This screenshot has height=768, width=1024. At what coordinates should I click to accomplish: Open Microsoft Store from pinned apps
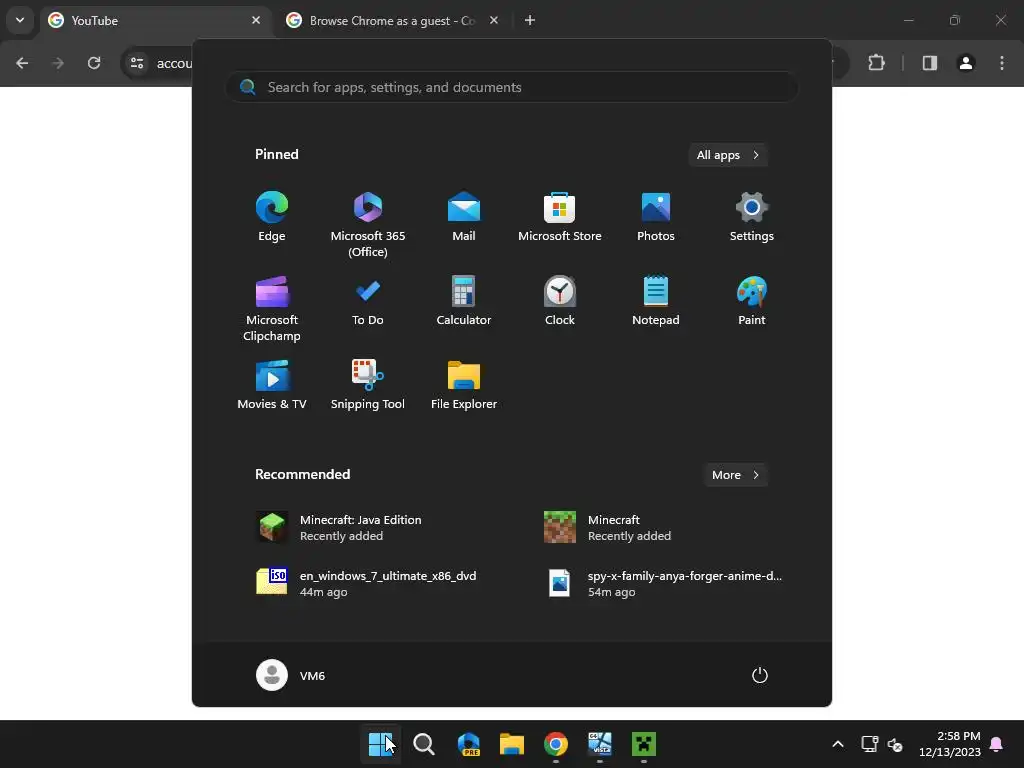point(560,217)
